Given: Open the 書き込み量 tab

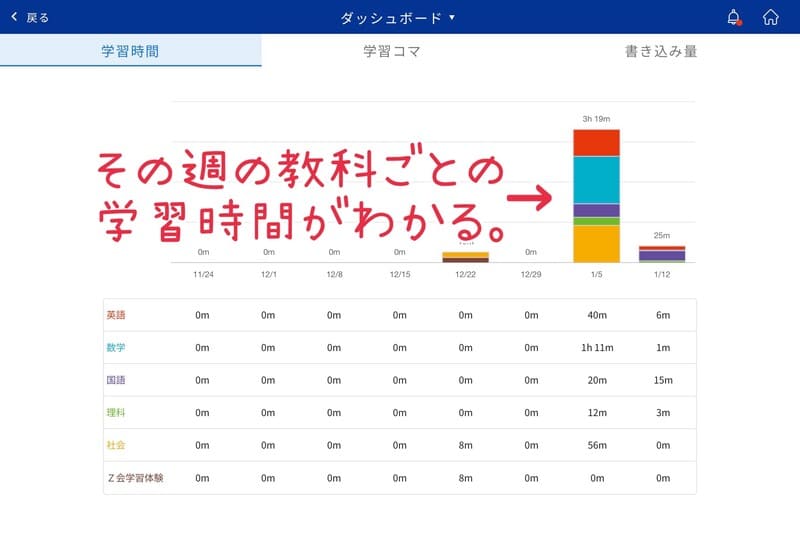Looking at the screenshot, I should pos(661,51).
